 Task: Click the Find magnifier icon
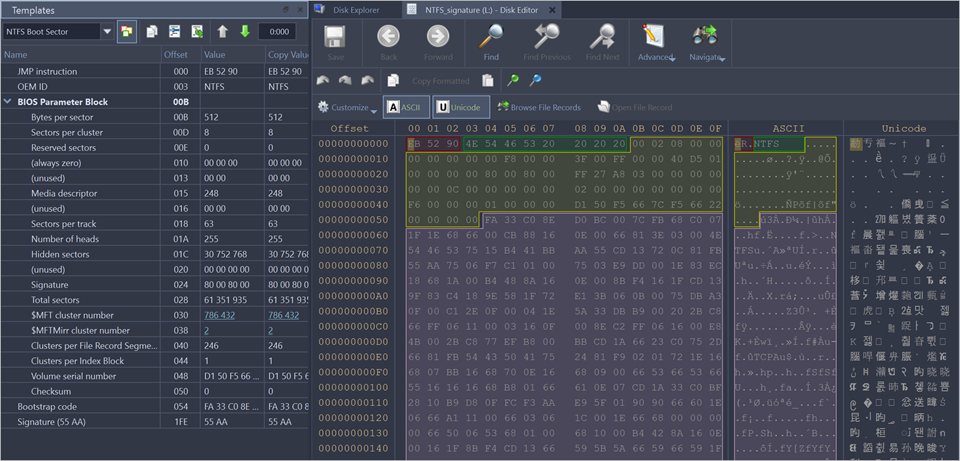[490, 38]
